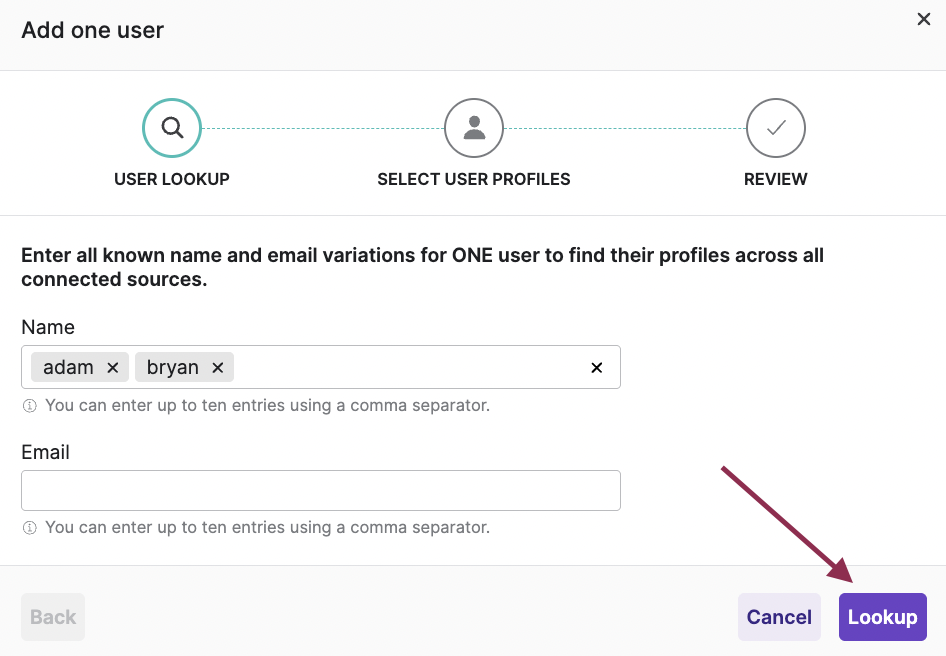946x656 pixels.
Task: Click the Review checkmark step icon
Action: point(776,128)
